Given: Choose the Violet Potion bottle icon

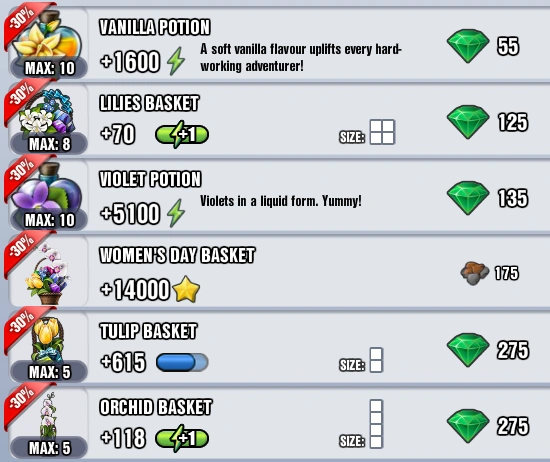Looking at the screenshot, I should click(x=47, y=189).
